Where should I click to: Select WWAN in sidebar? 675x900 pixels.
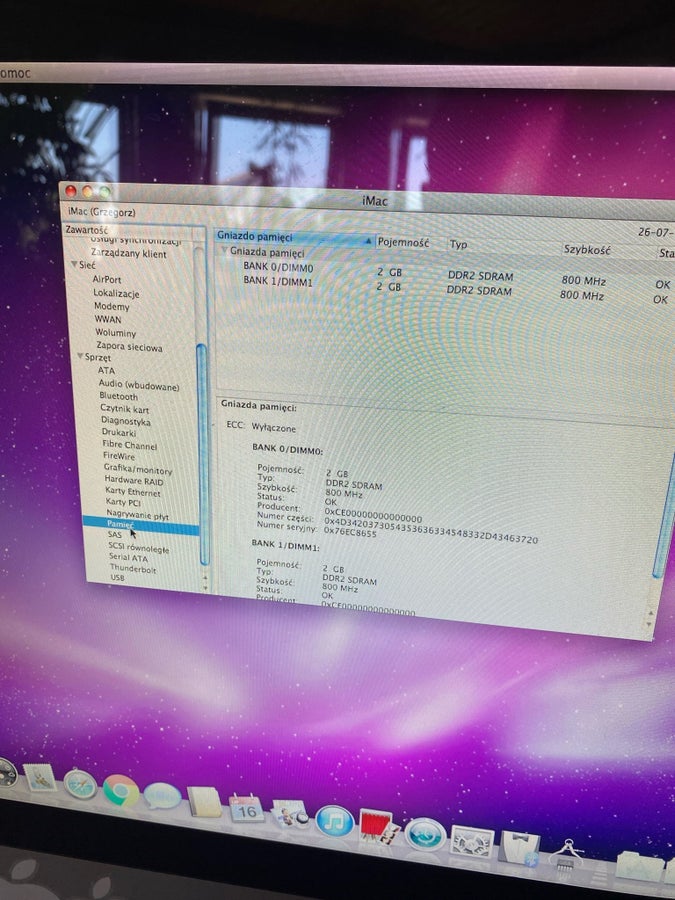(x=108, y=319)
